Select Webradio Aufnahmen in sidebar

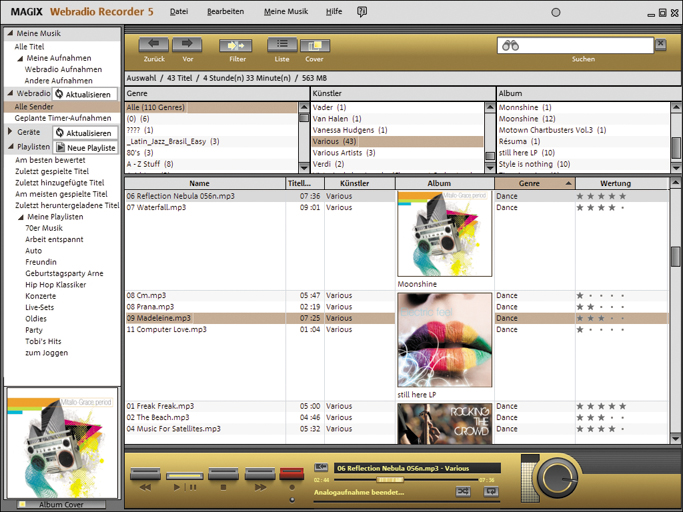point(63,69)
